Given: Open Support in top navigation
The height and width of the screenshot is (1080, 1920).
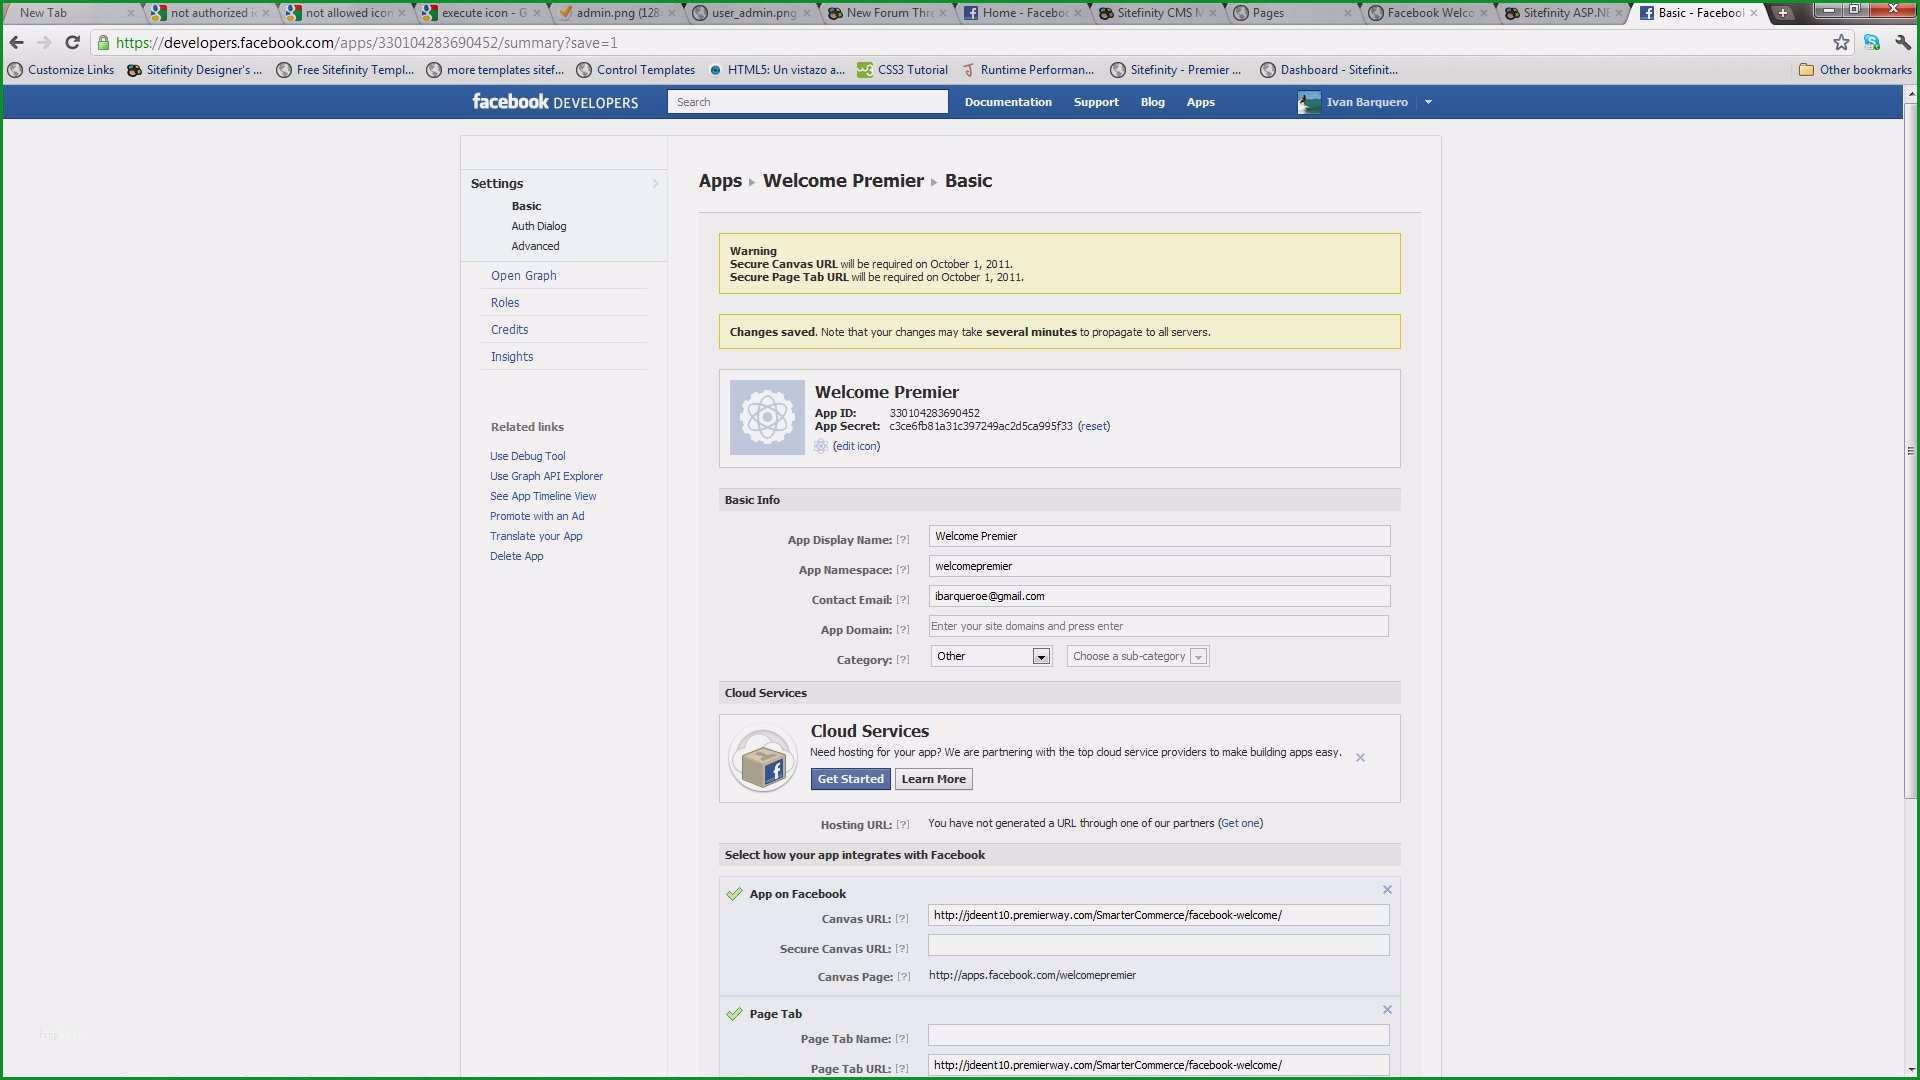Looking at the screenshot, I should [x=1096, y=102].
